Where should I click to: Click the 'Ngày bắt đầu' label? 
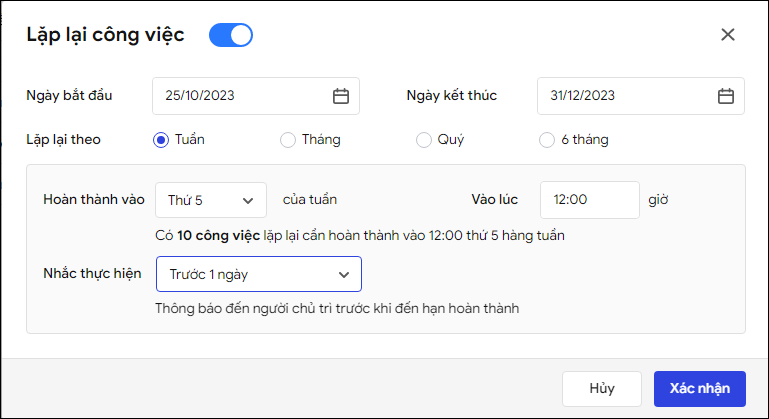[x=69, y=95]
